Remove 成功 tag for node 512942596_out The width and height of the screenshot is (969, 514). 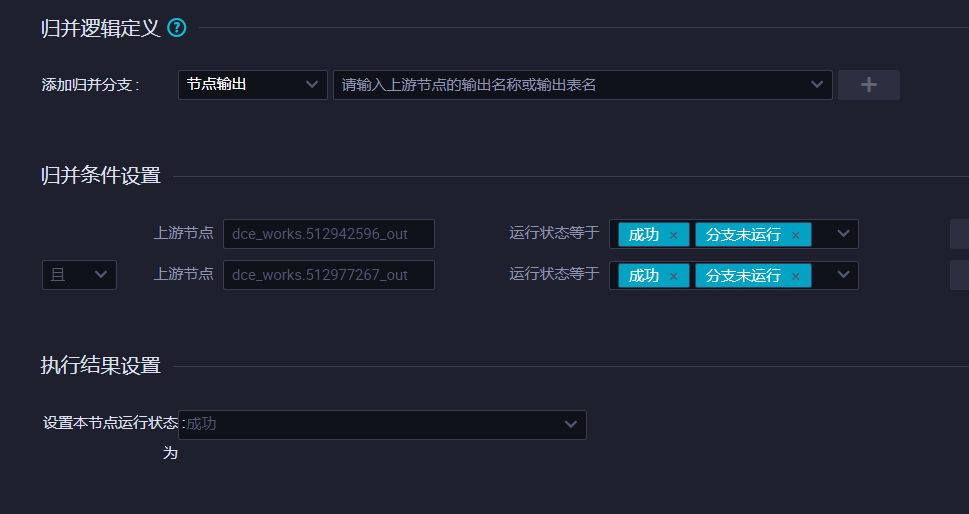(674, 235)
